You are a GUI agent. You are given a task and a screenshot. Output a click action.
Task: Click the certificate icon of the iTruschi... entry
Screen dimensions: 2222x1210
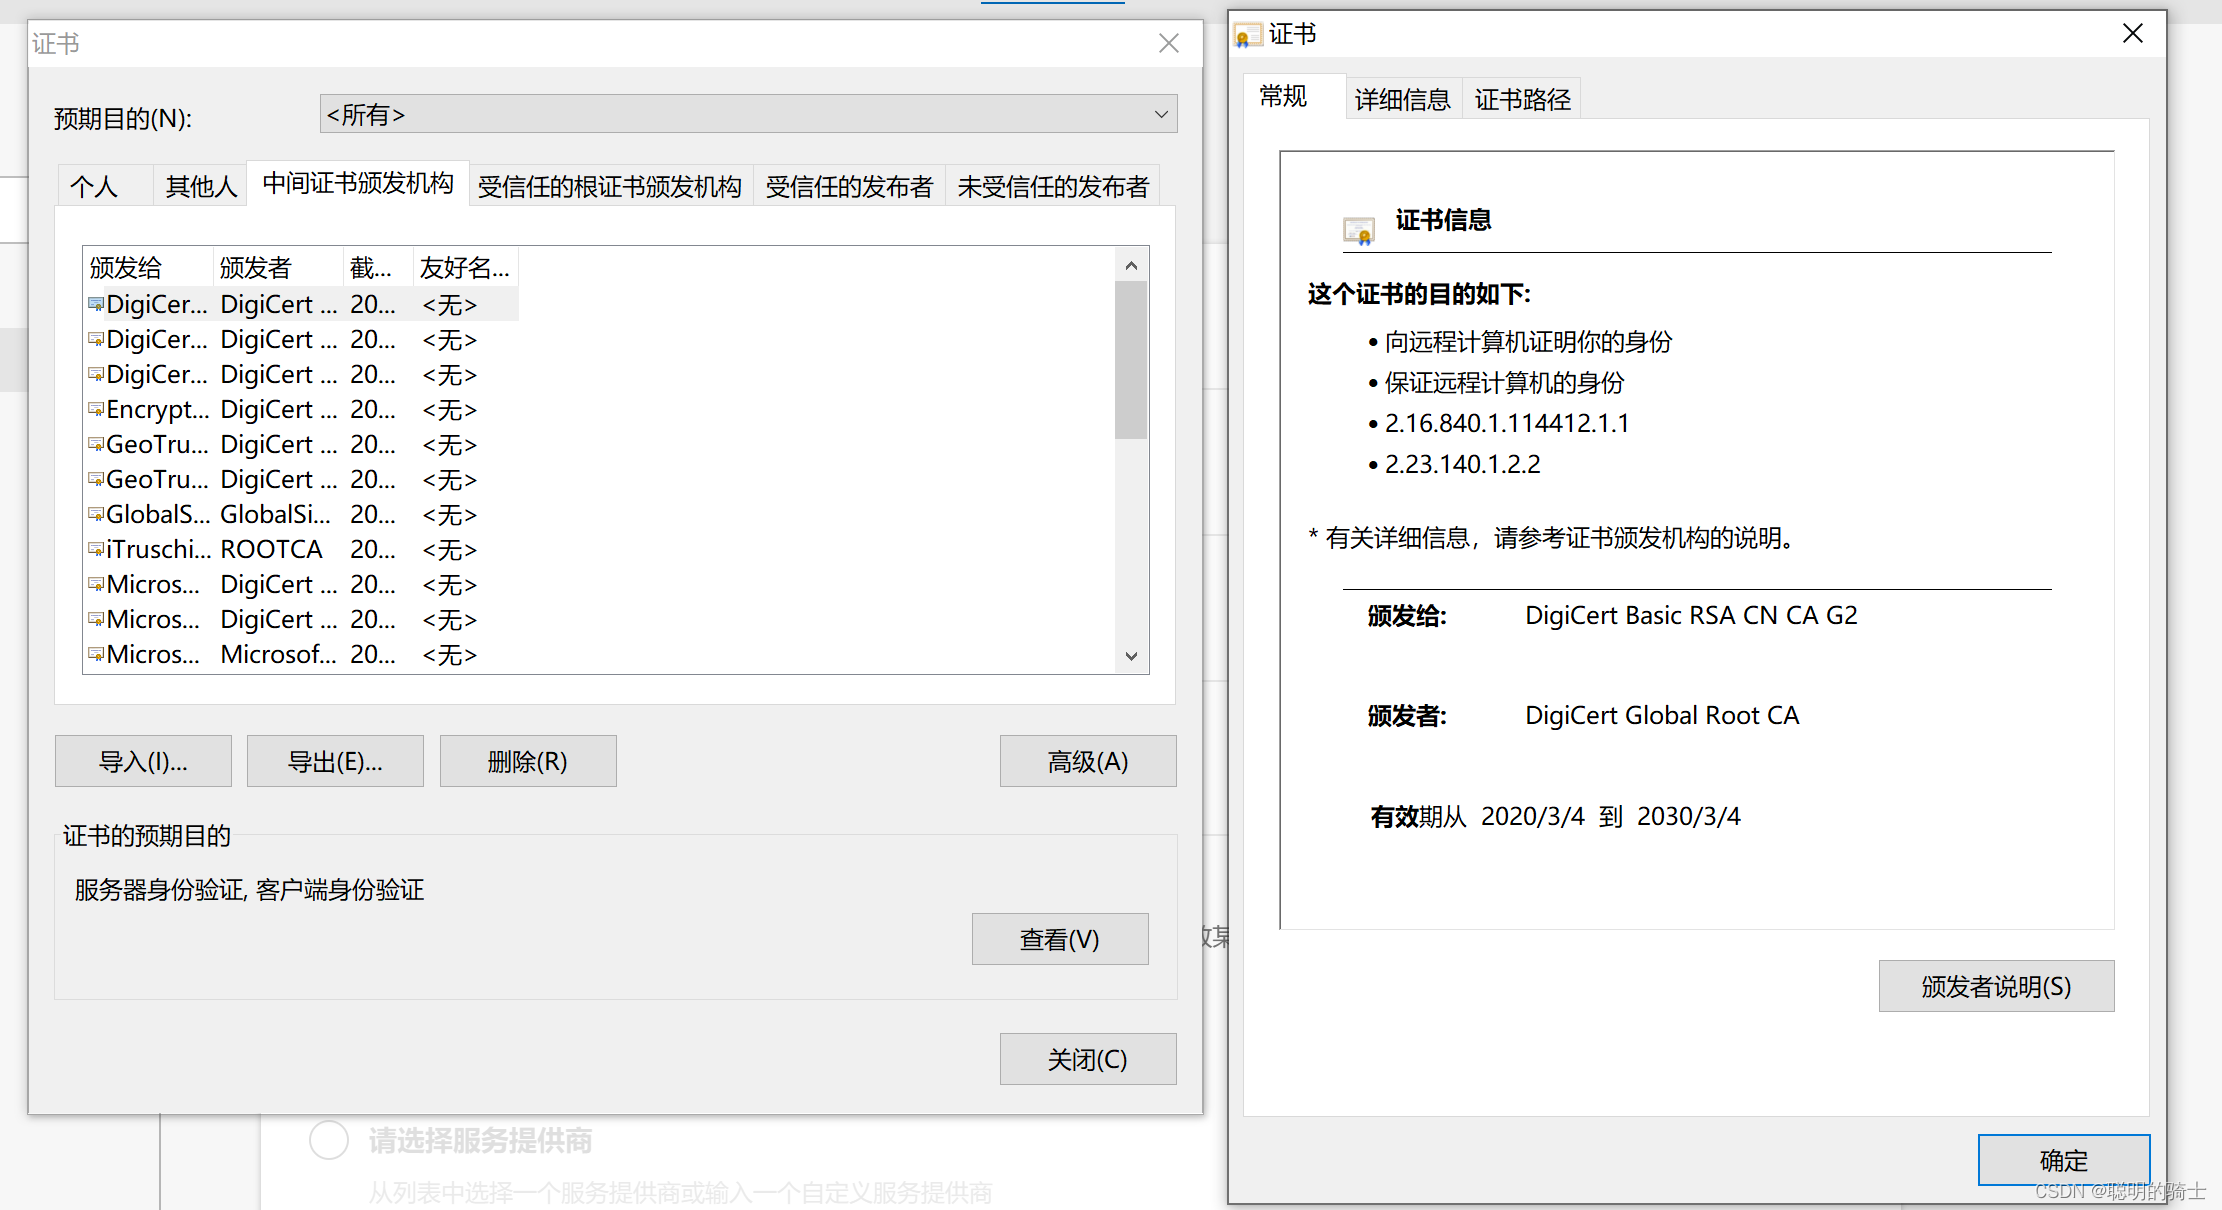(x=96, y=549)
